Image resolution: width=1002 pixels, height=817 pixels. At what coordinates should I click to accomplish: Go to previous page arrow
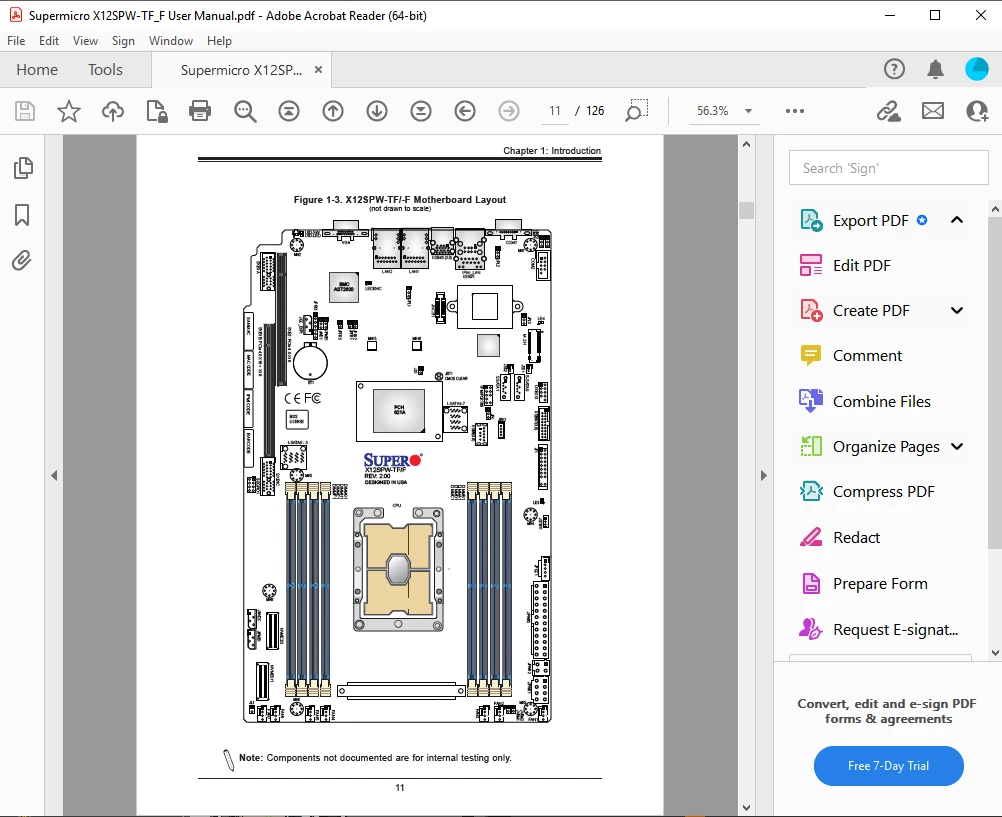tap(333, 111)
